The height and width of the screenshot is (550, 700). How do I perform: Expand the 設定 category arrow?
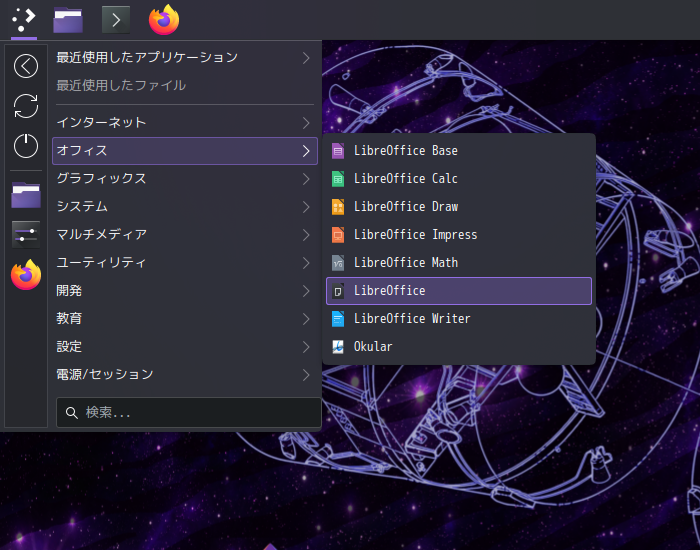point(306,347)
